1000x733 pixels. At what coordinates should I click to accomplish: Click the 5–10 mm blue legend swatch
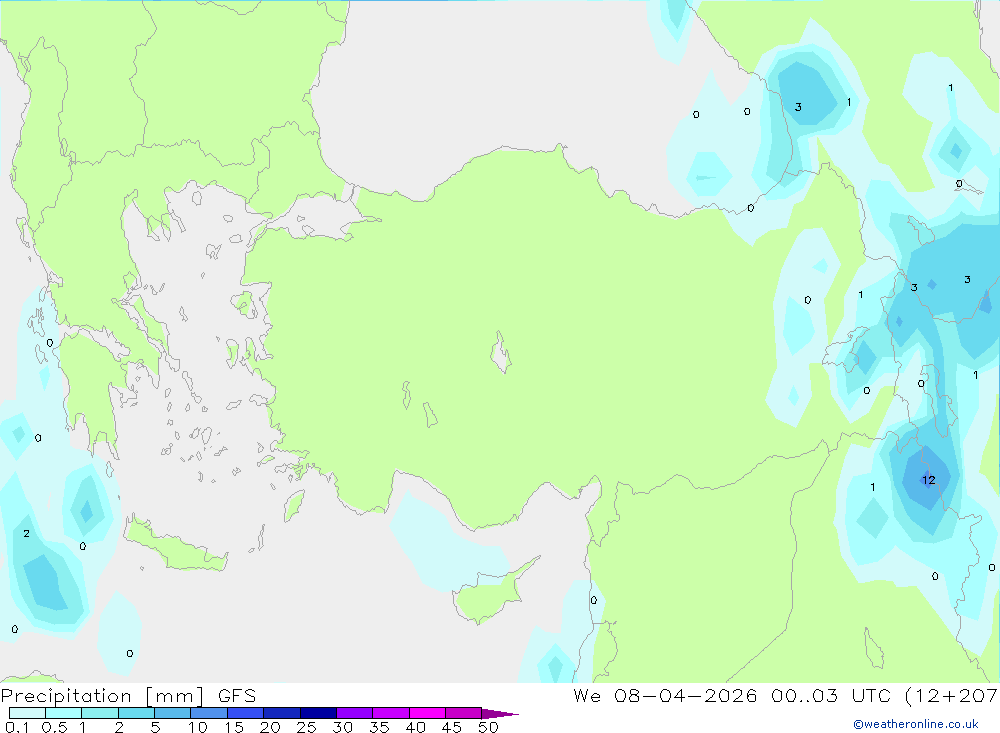point(172,713)
